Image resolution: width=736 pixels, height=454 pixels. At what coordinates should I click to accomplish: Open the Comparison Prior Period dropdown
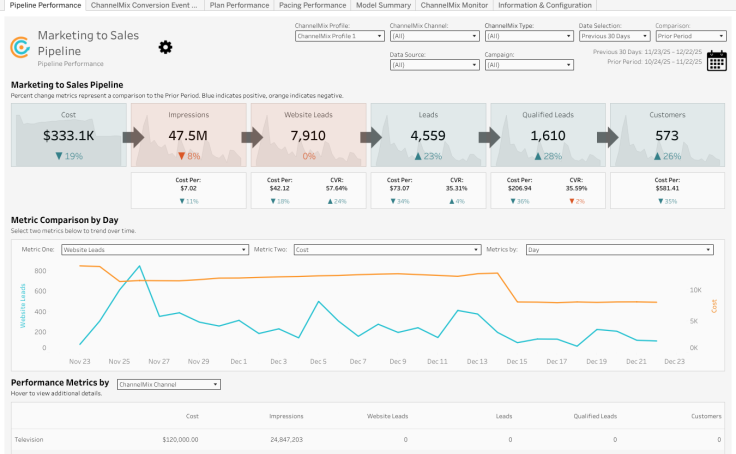click(690, 36)
